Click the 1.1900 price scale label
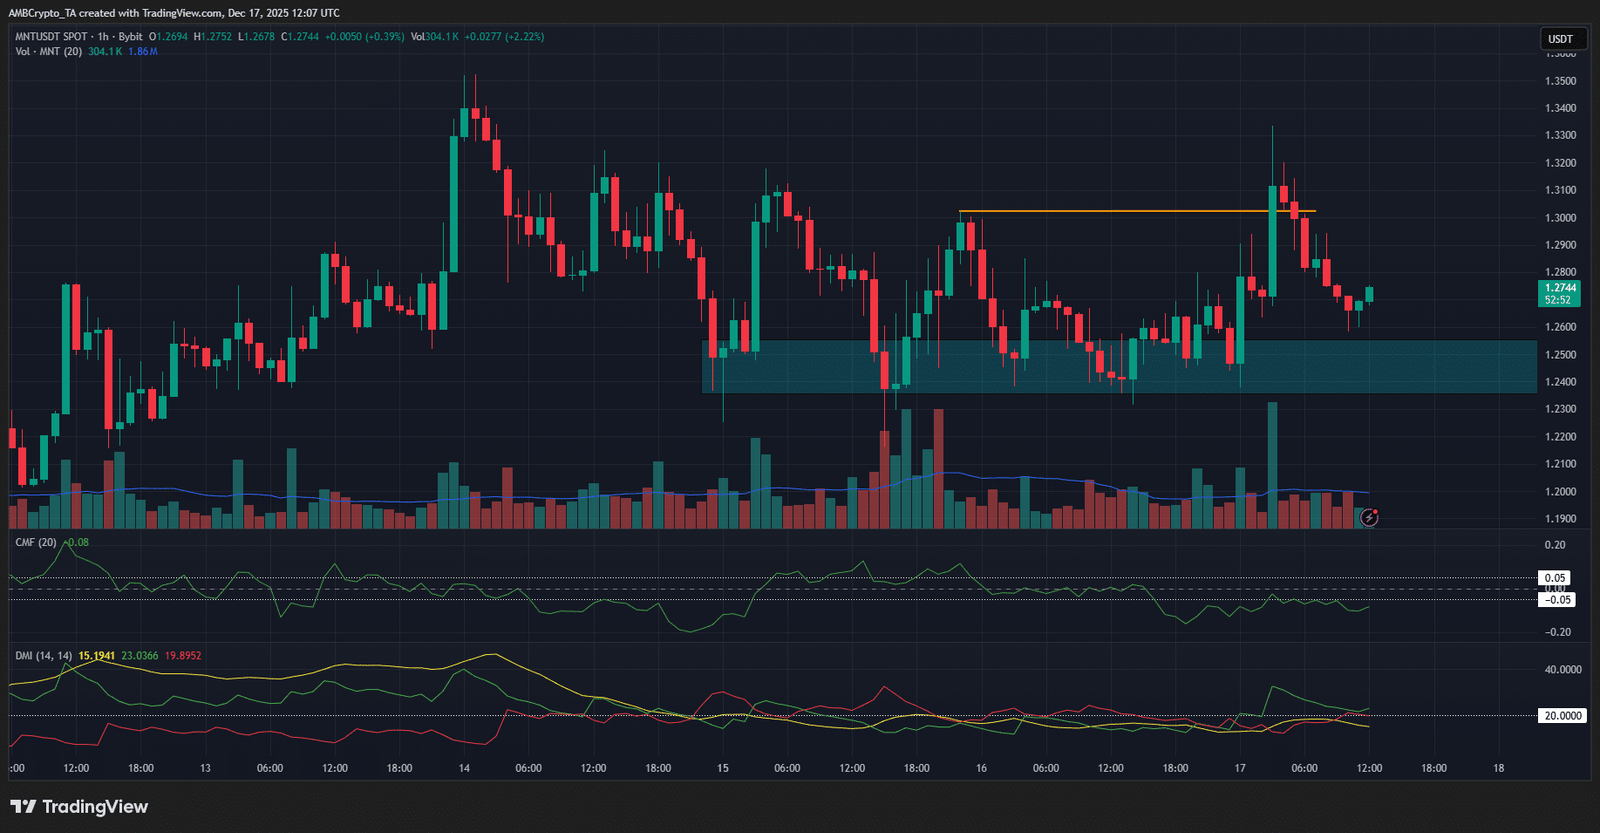This screenshot has width=1600, height=833. tap(1561, 519)
